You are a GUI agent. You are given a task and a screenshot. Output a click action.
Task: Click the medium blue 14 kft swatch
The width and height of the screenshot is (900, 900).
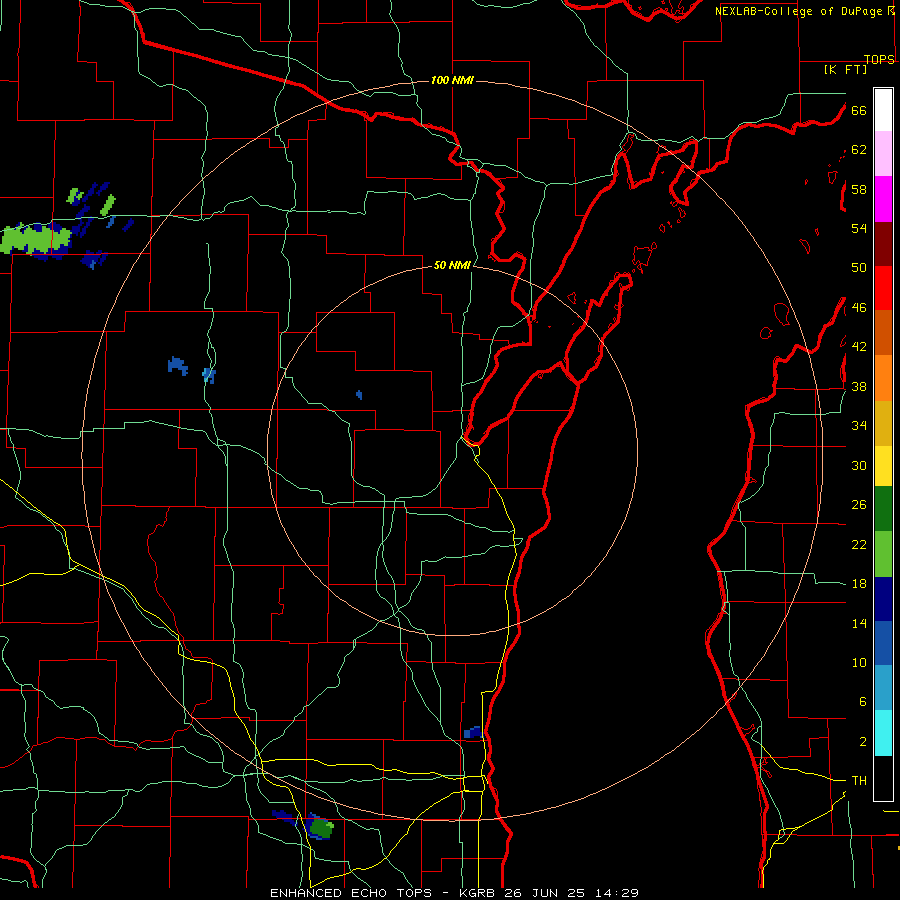point(883,643)
